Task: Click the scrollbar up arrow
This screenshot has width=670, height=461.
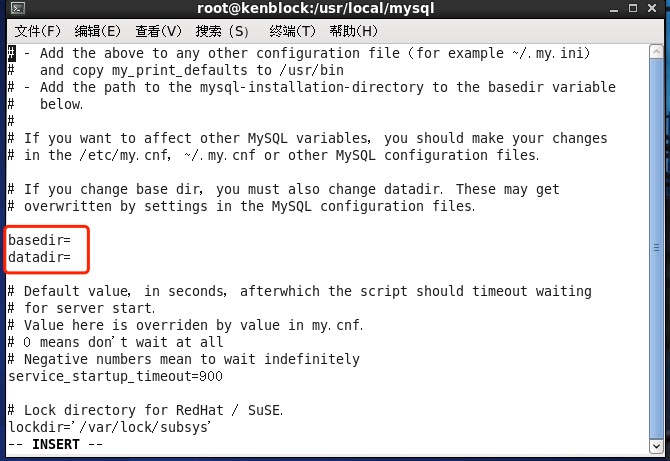Action: [x=656, y=52]
